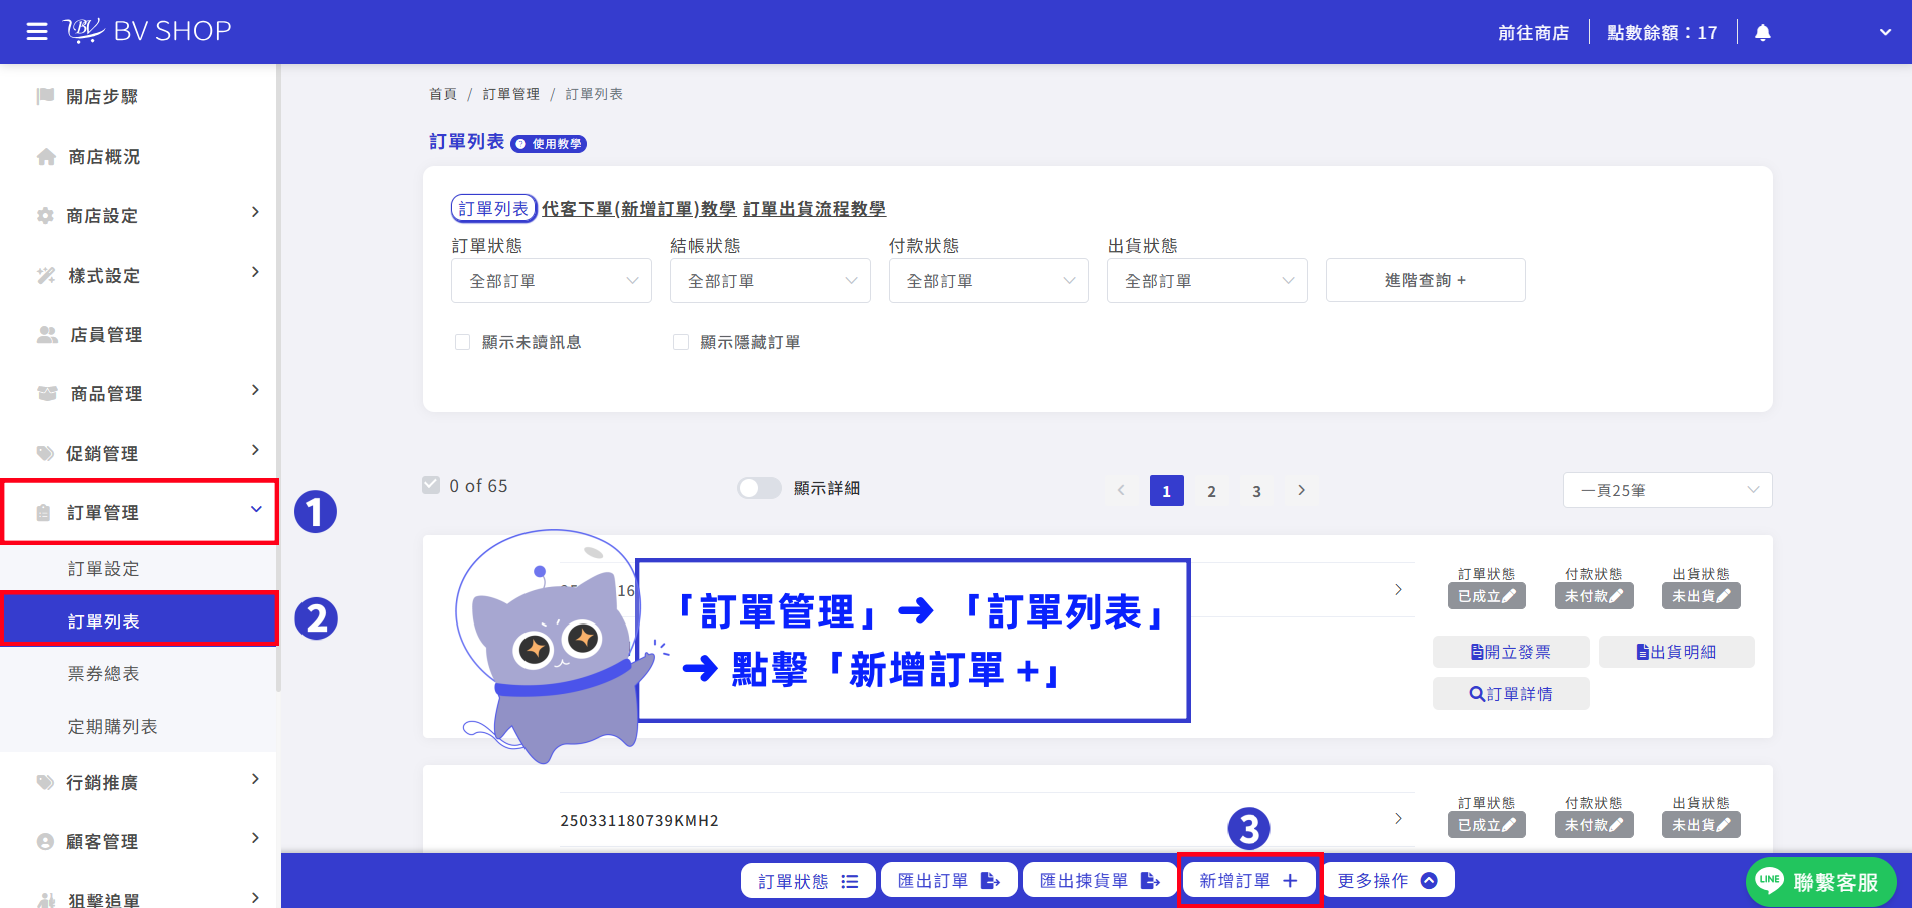Toggle the select-all checkbox near 0 of 65
The image size is (1912, 908).
coord(431,485)
